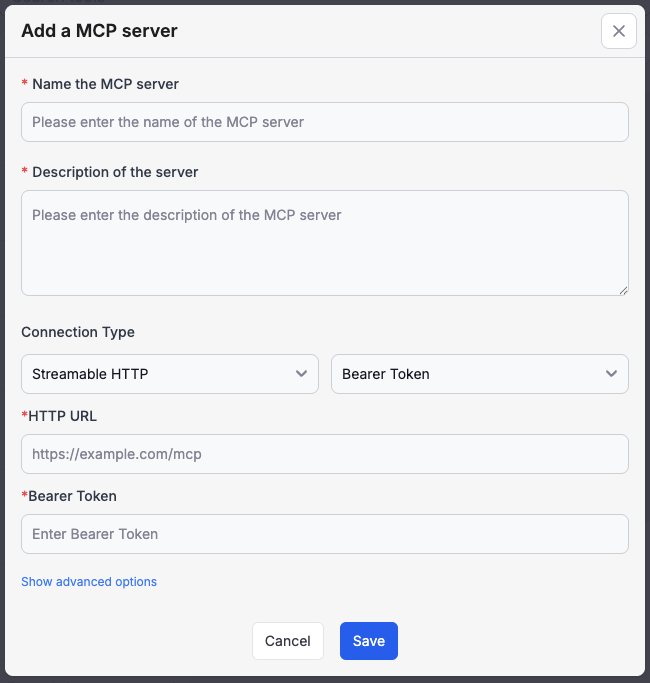Click the "HTTP URL" field label

(63, 416)
